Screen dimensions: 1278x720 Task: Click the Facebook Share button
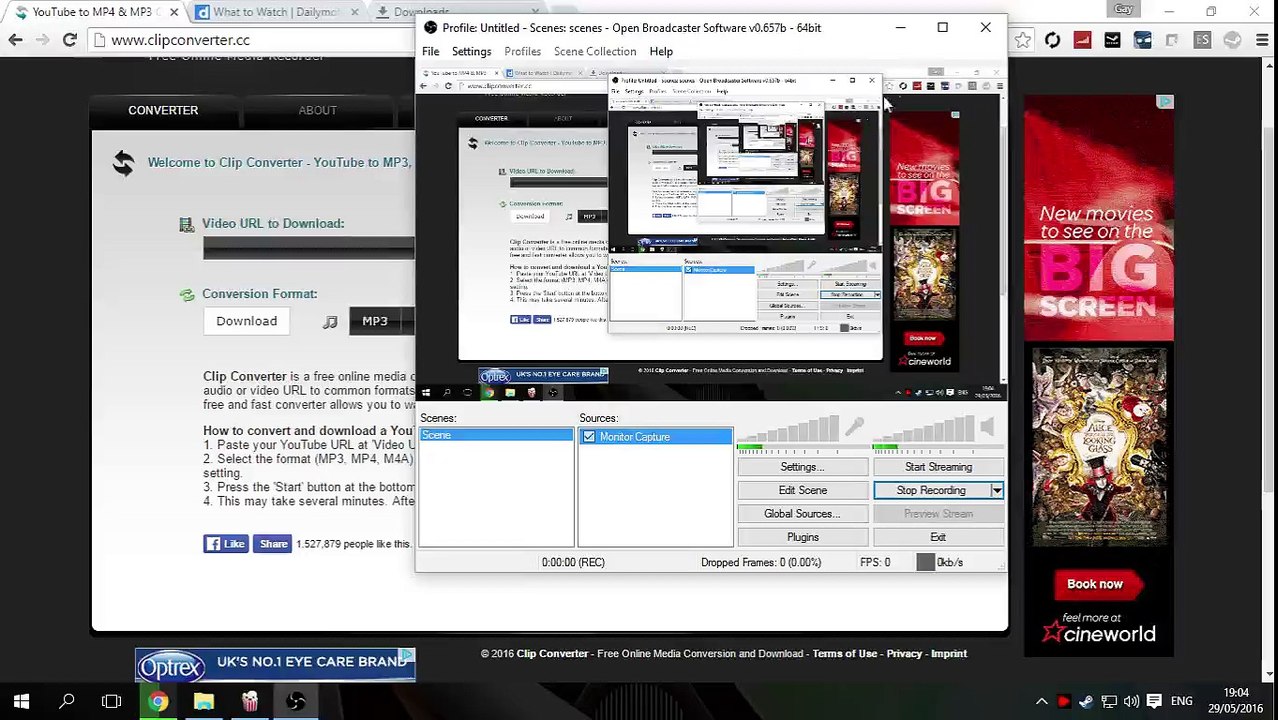[273, 544]
